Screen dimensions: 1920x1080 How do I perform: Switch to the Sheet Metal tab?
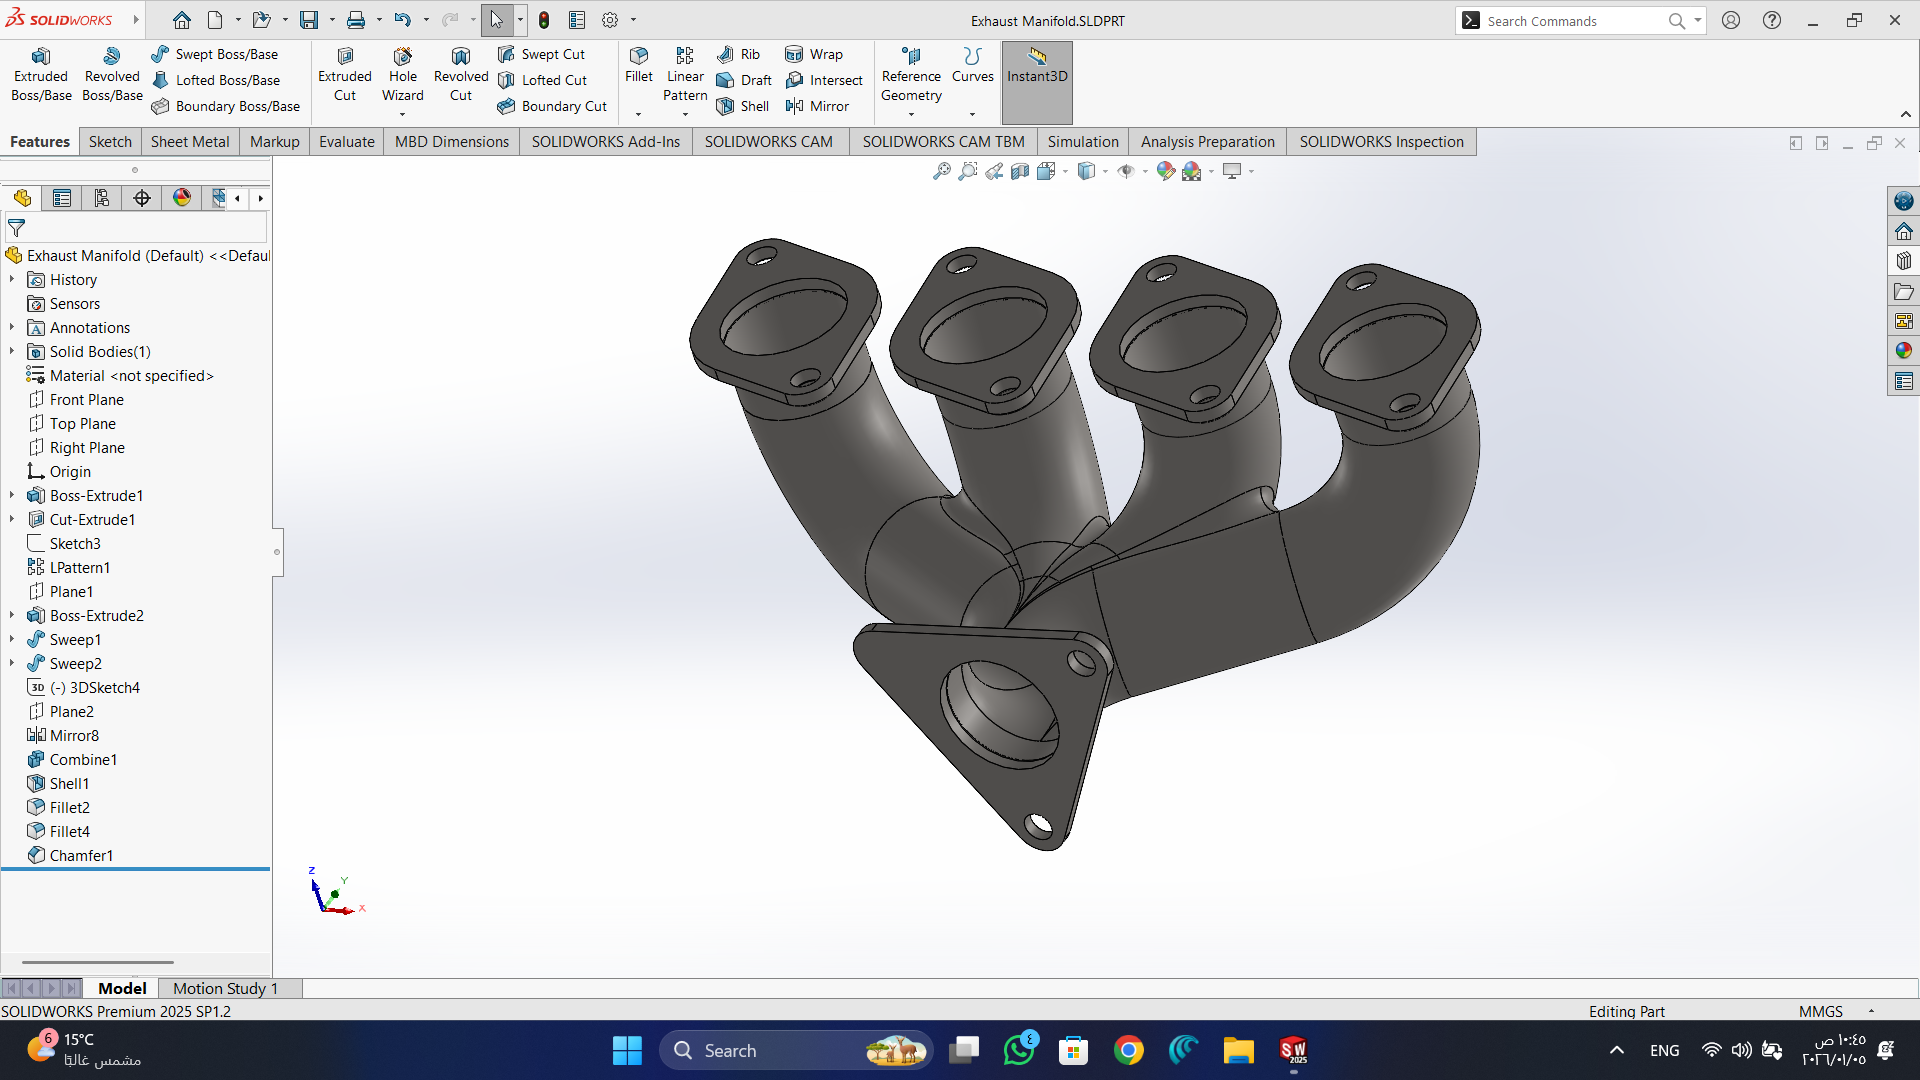pyautogui.click(x=190, y=141)
